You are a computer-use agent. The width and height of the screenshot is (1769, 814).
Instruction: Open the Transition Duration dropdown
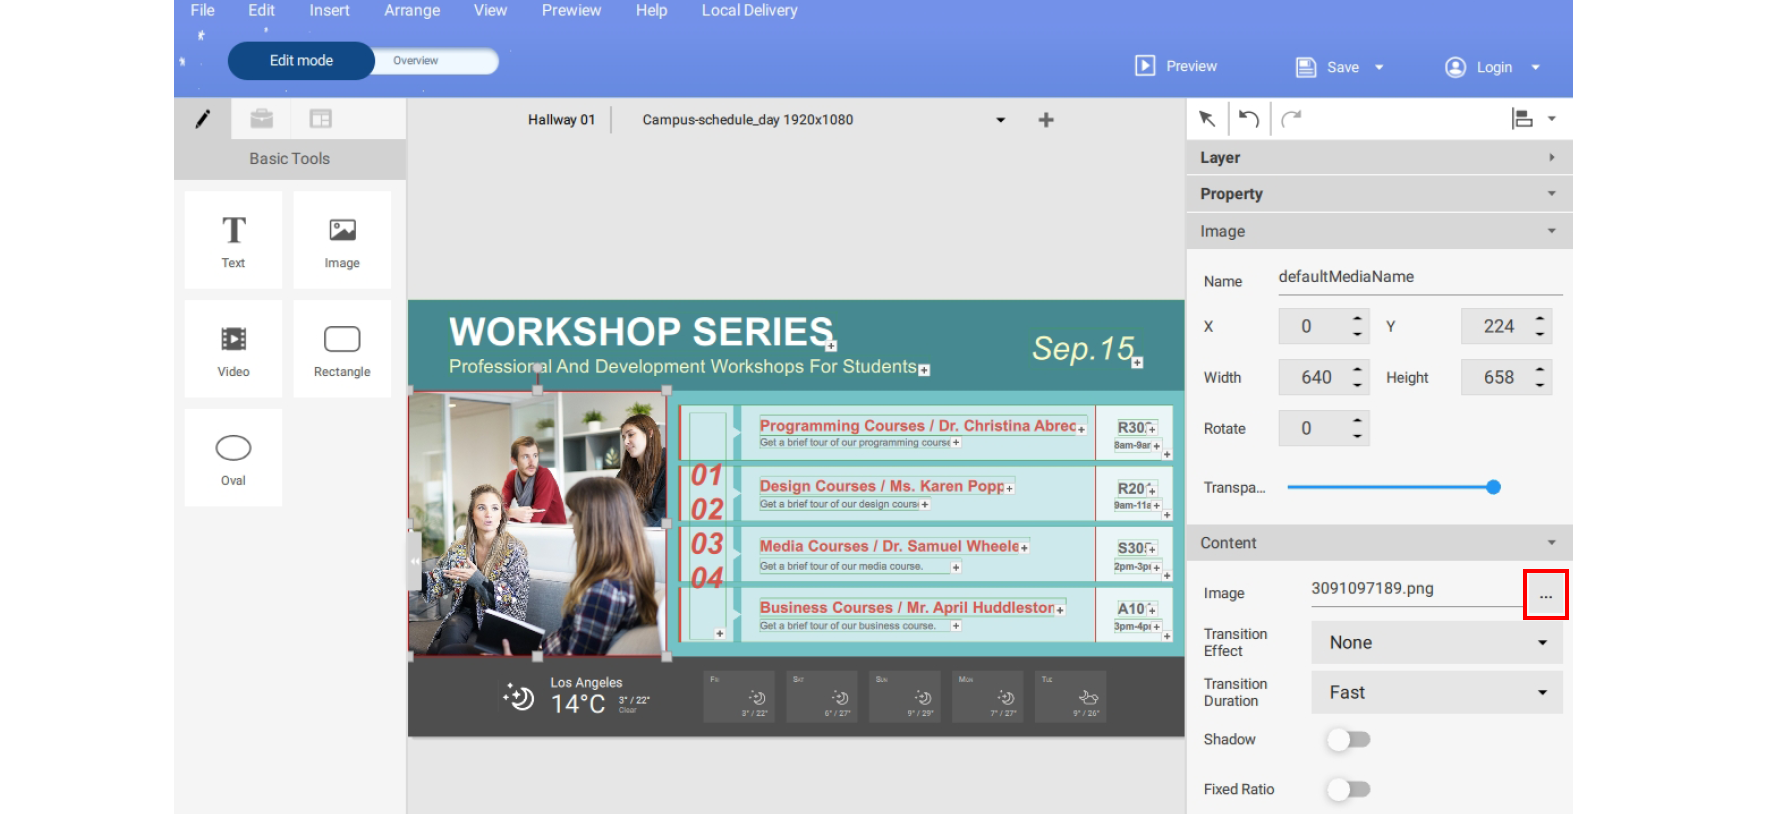pyautogui.click(x=1436, y=693)
